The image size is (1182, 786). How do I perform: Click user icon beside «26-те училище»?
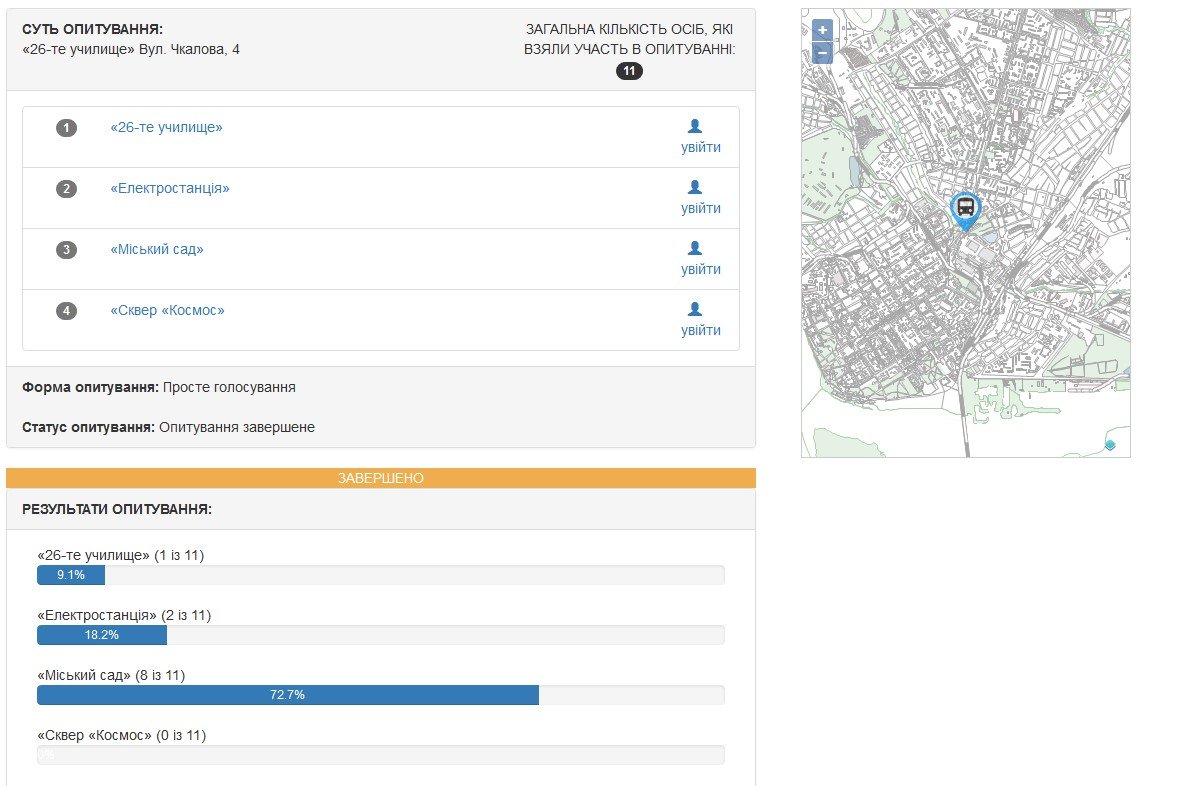coord(695,126)
